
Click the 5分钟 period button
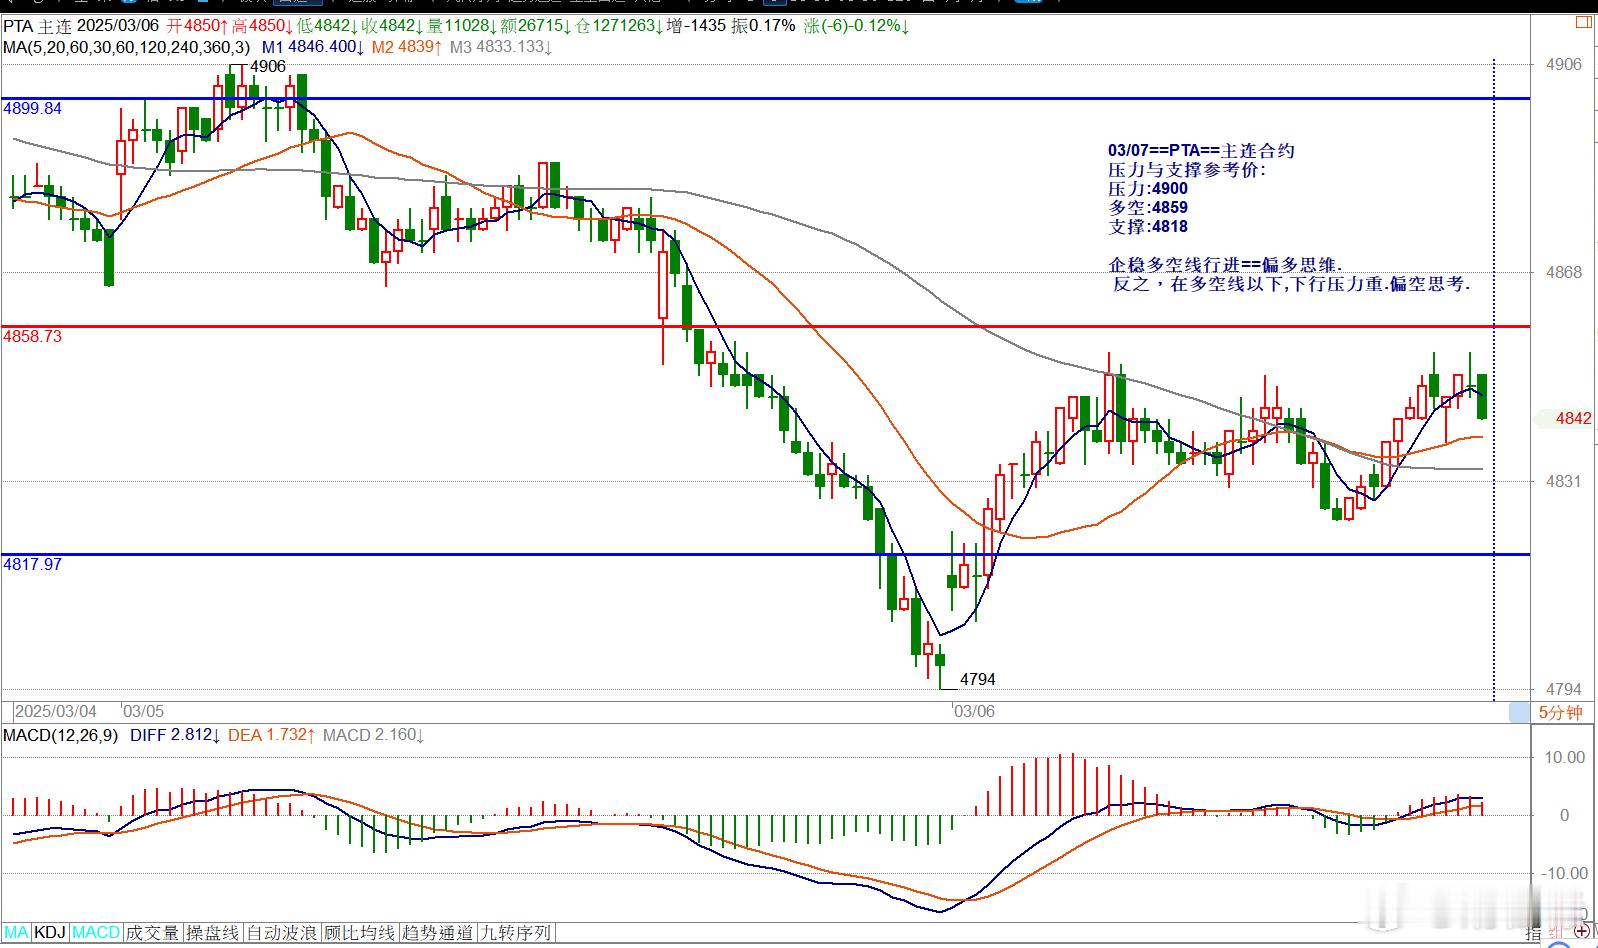click(x=1561, y=712)
